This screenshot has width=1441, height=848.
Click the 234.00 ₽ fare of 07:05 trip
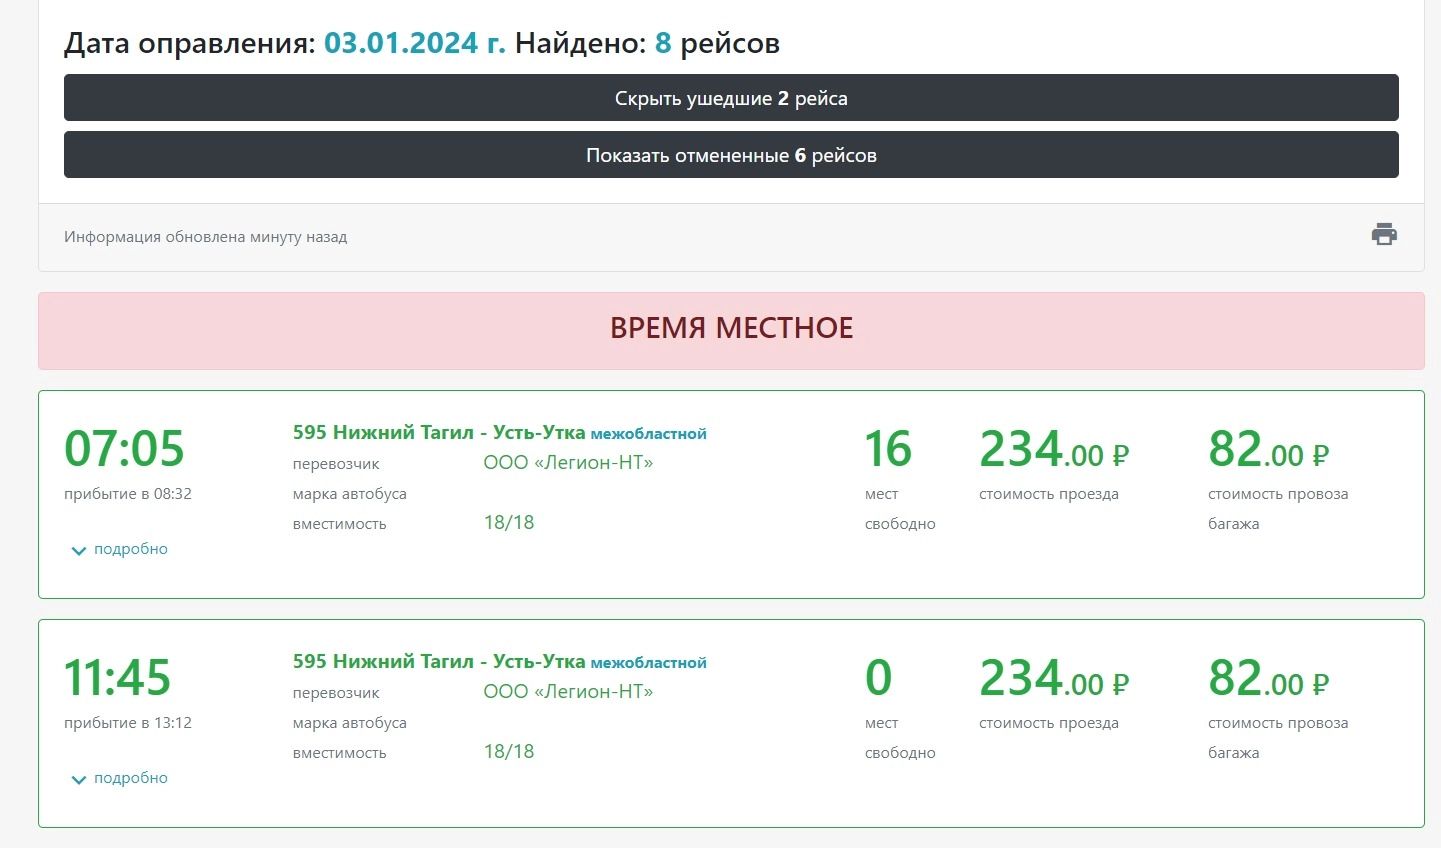1053,449
